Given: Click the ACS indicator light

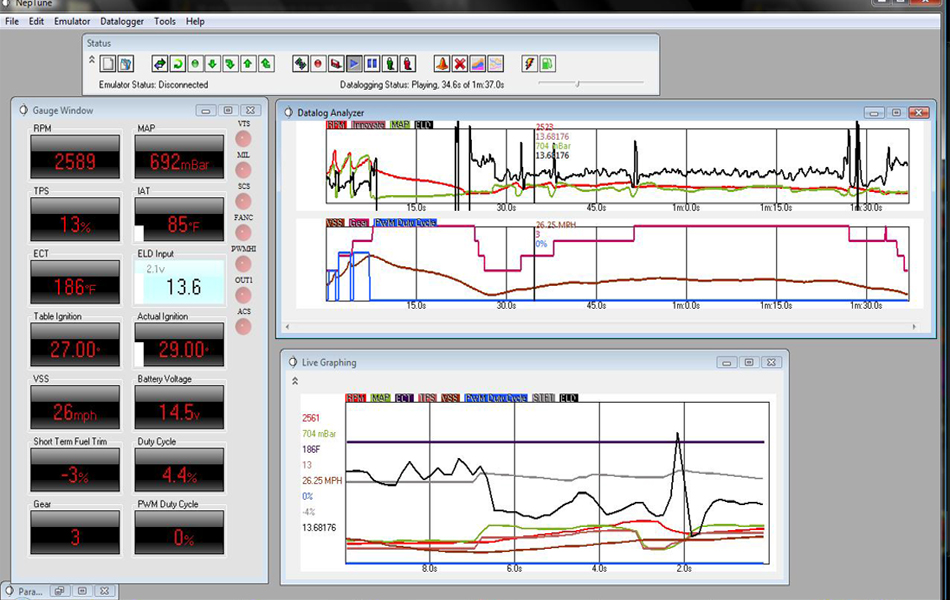Looking at the screenshot, I should click(x=244, y=327).
